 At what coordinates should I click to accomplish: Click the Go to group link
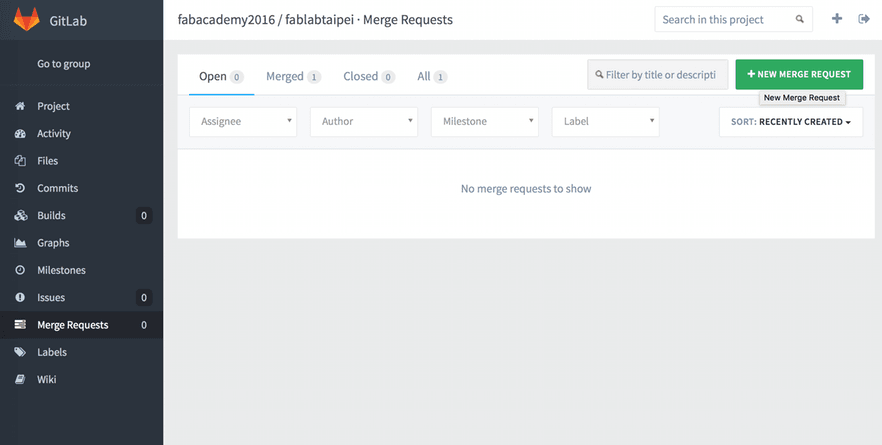[x=64, y=64]
